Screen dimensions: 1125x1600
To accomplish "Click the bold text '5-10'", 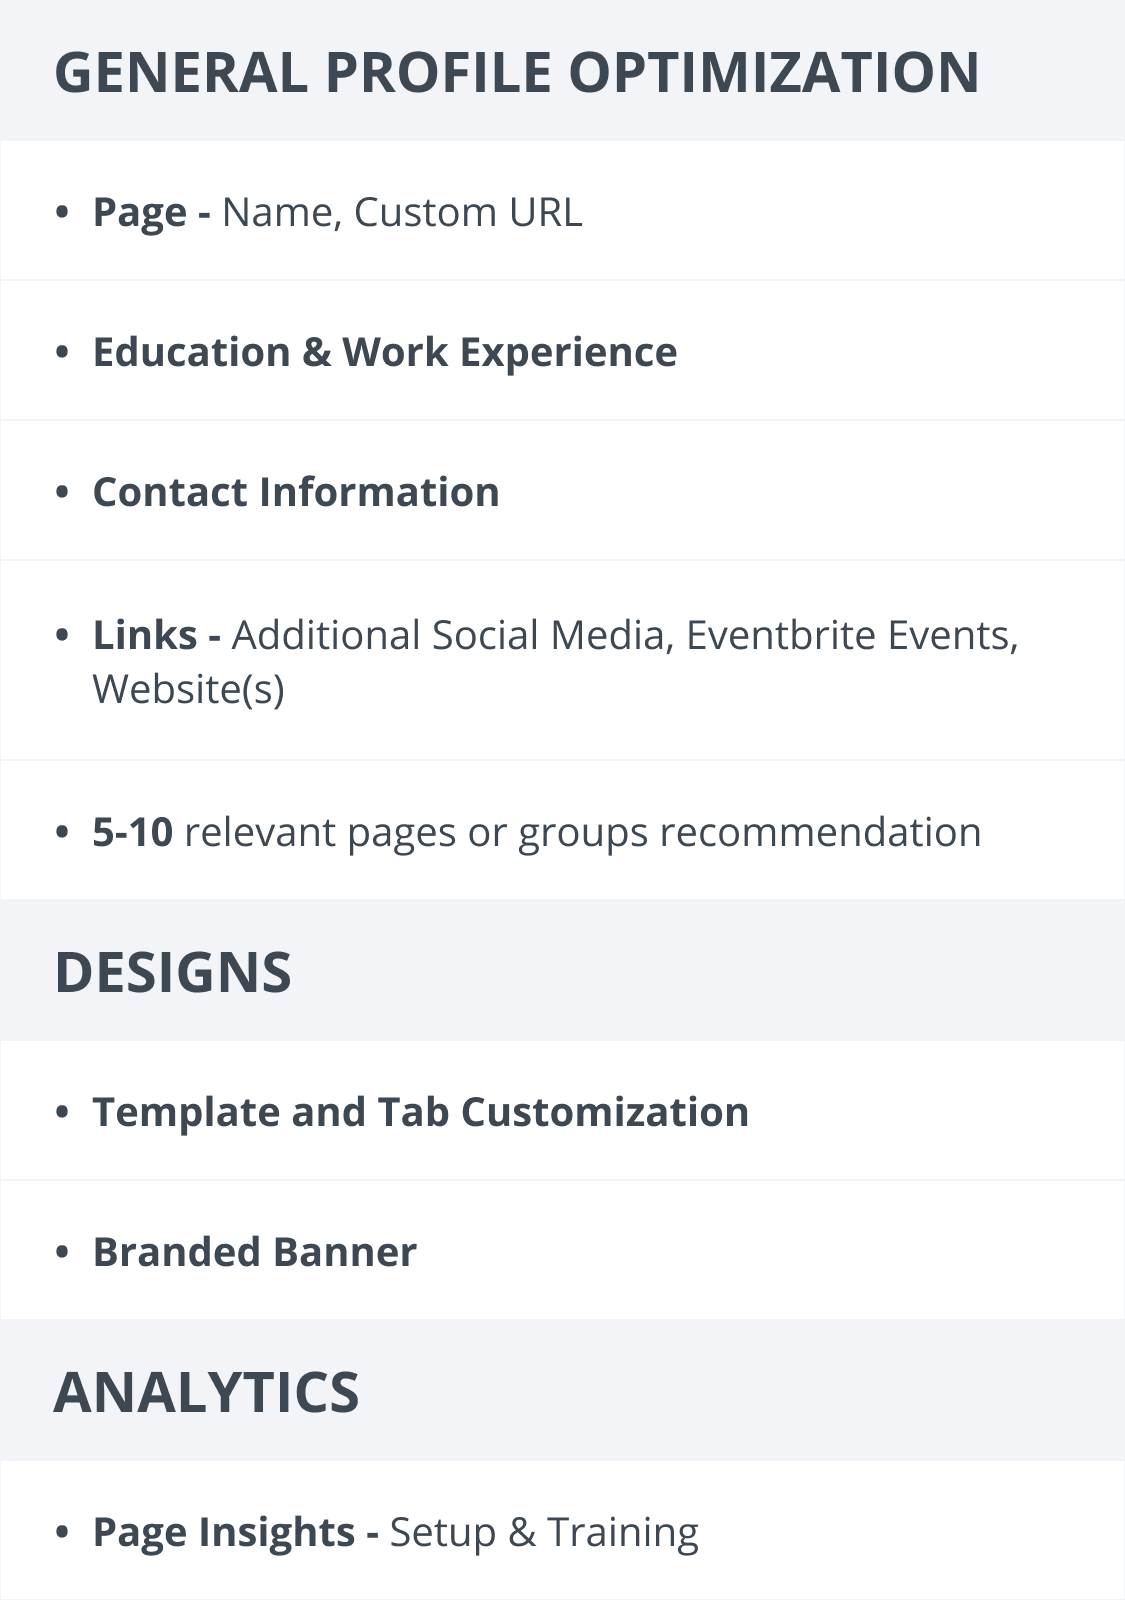I will tap(133, 832).
